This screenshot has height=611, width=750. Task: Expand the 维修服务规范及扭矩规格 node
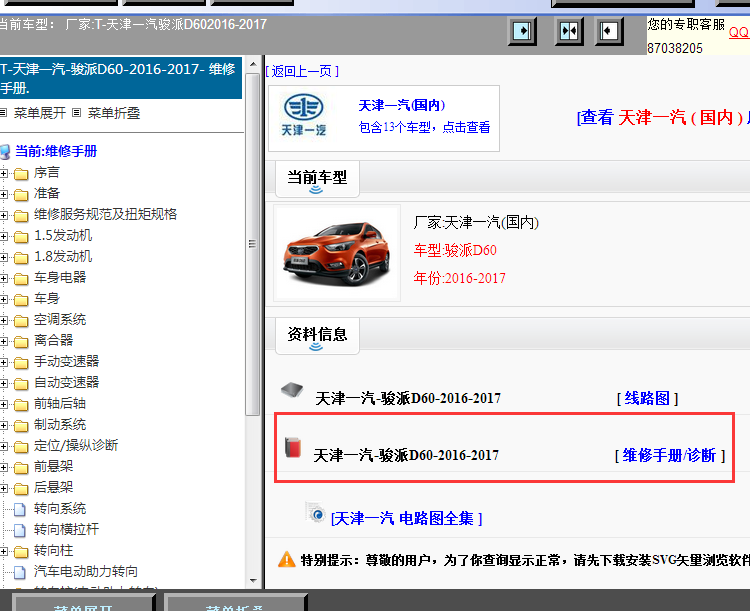click(x=4, y=215)
